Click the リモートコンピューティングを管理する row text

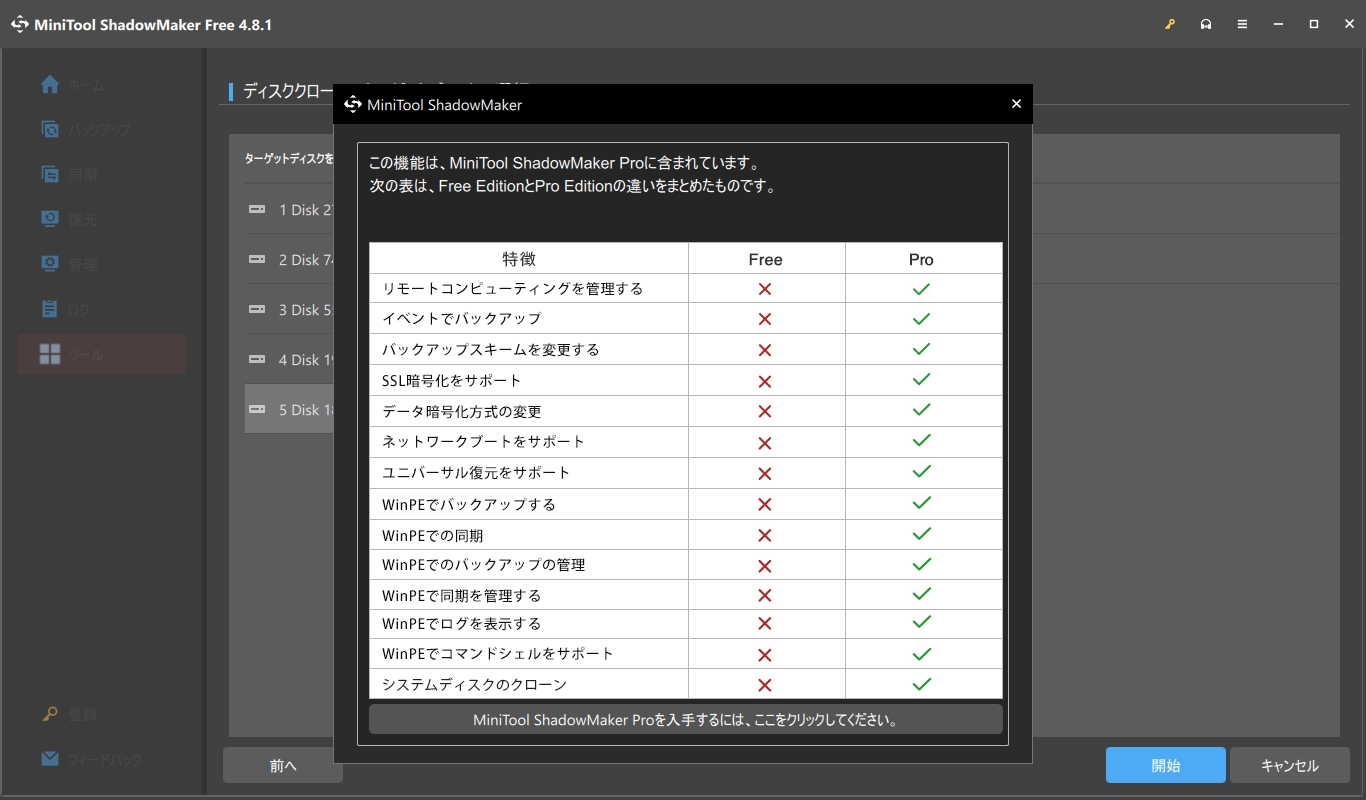tap(512, 289)
